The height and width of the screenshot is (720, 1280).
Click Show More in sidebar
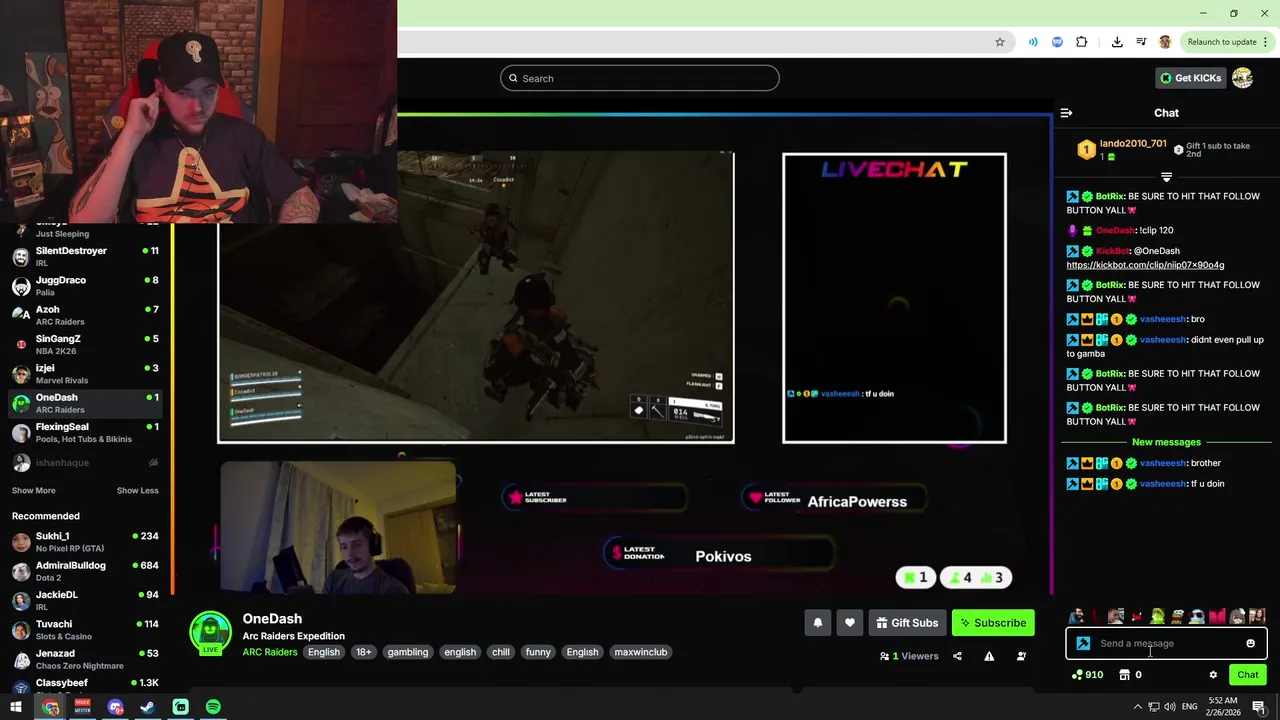(33, 491)
